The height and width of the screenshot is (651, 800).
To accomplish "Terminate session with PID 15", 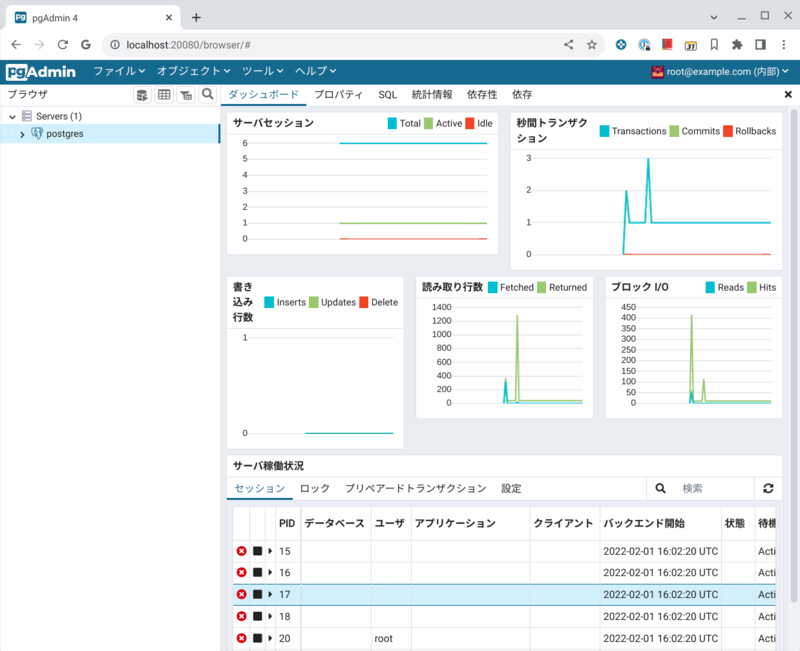I will click(241, 551).
